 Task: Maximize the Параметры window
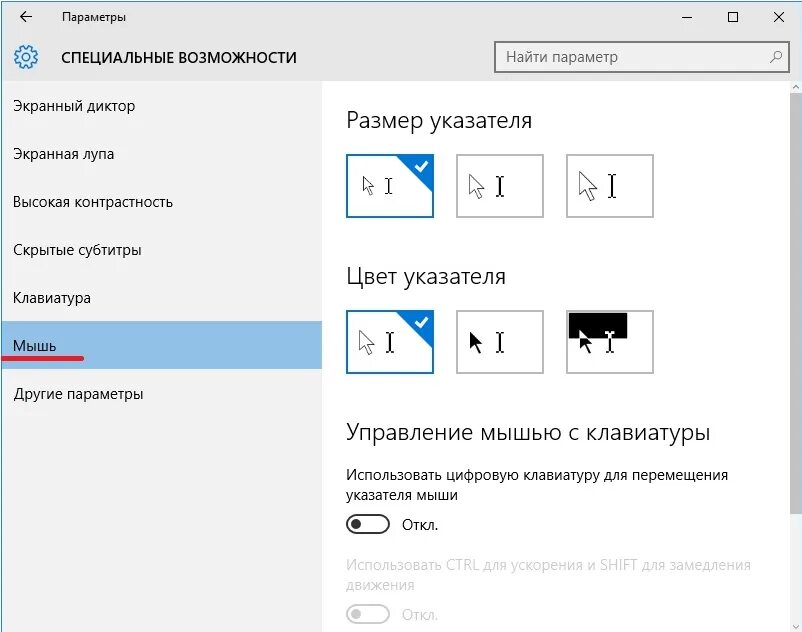coord(733,17)
